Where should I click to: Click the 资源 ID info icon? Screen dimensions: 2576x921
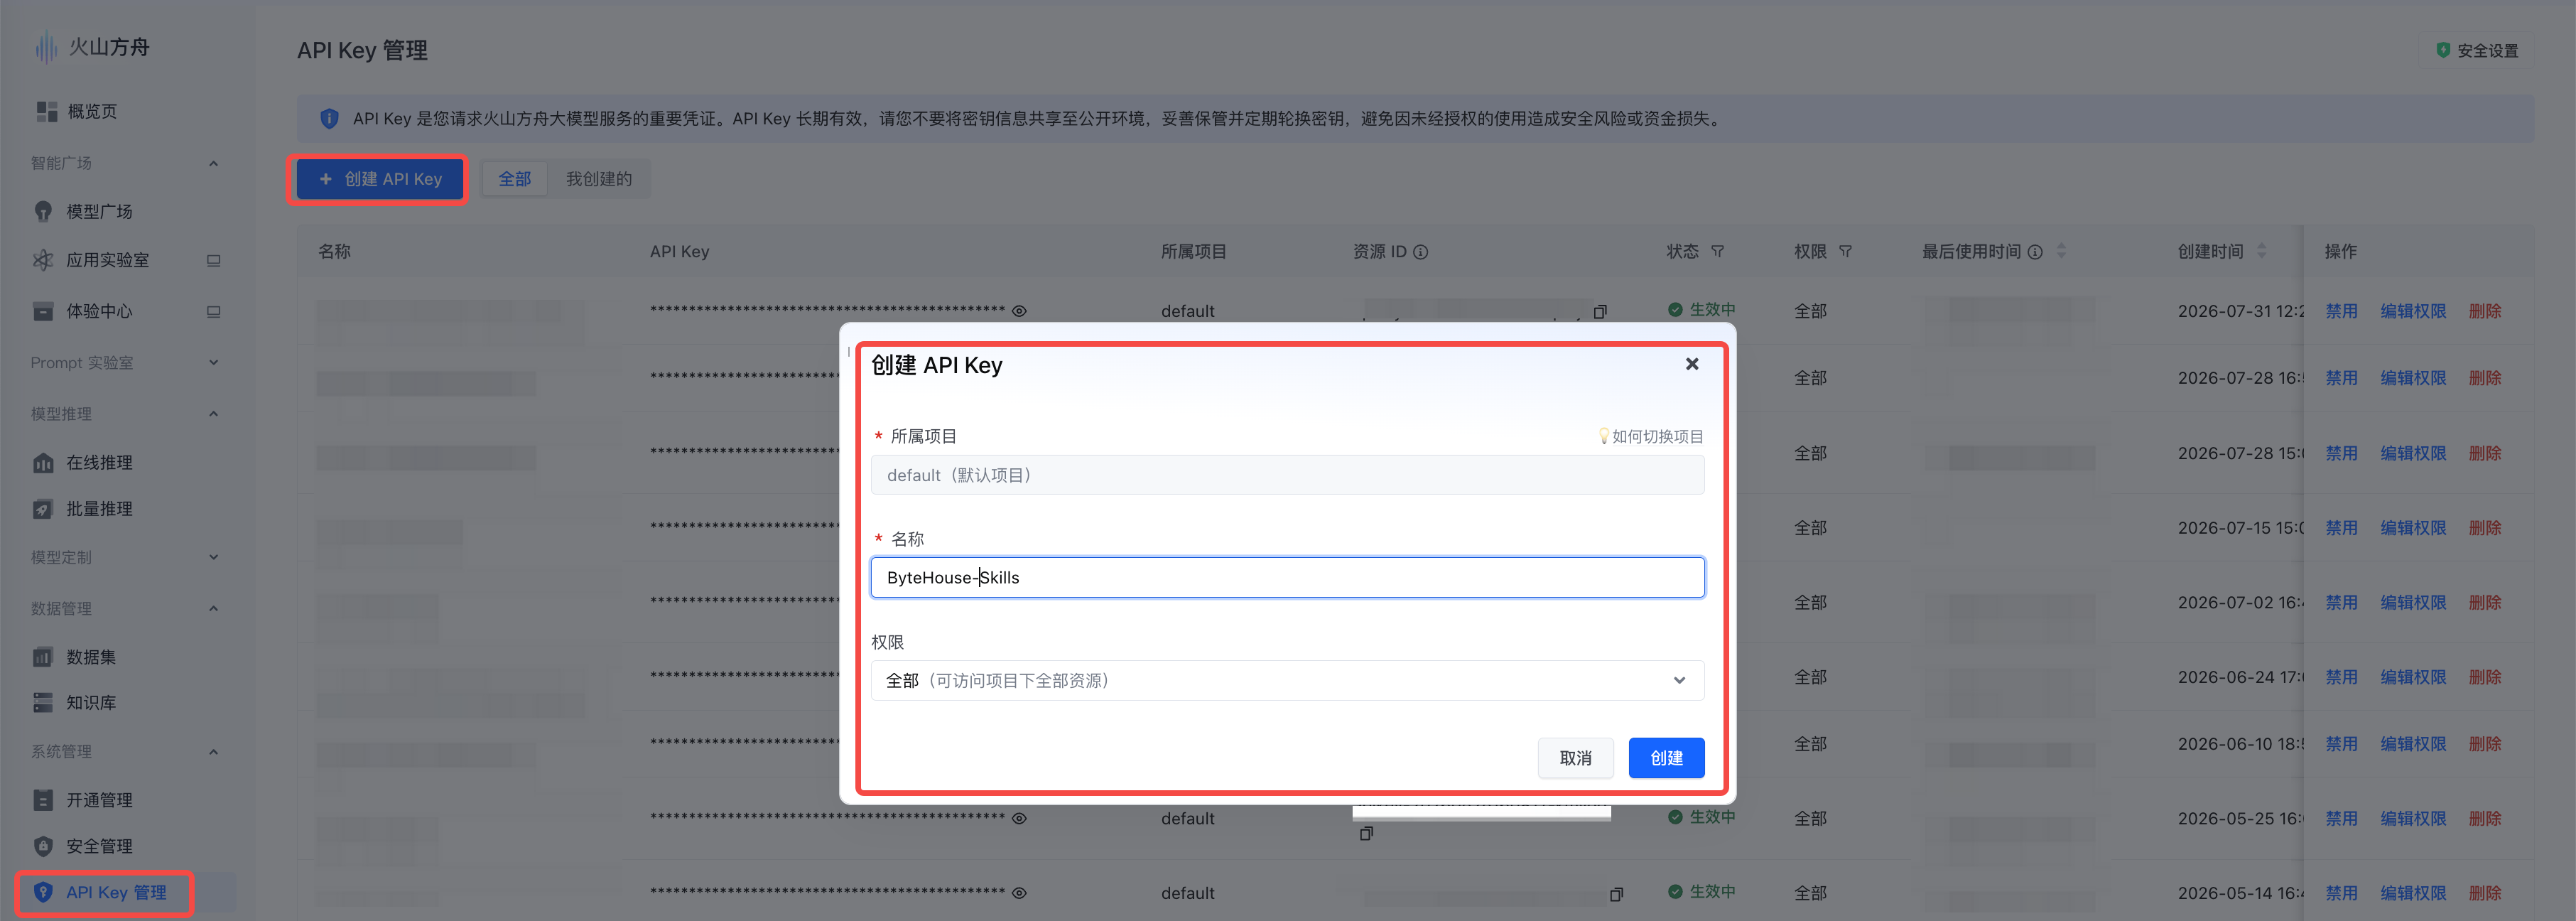1420,252
